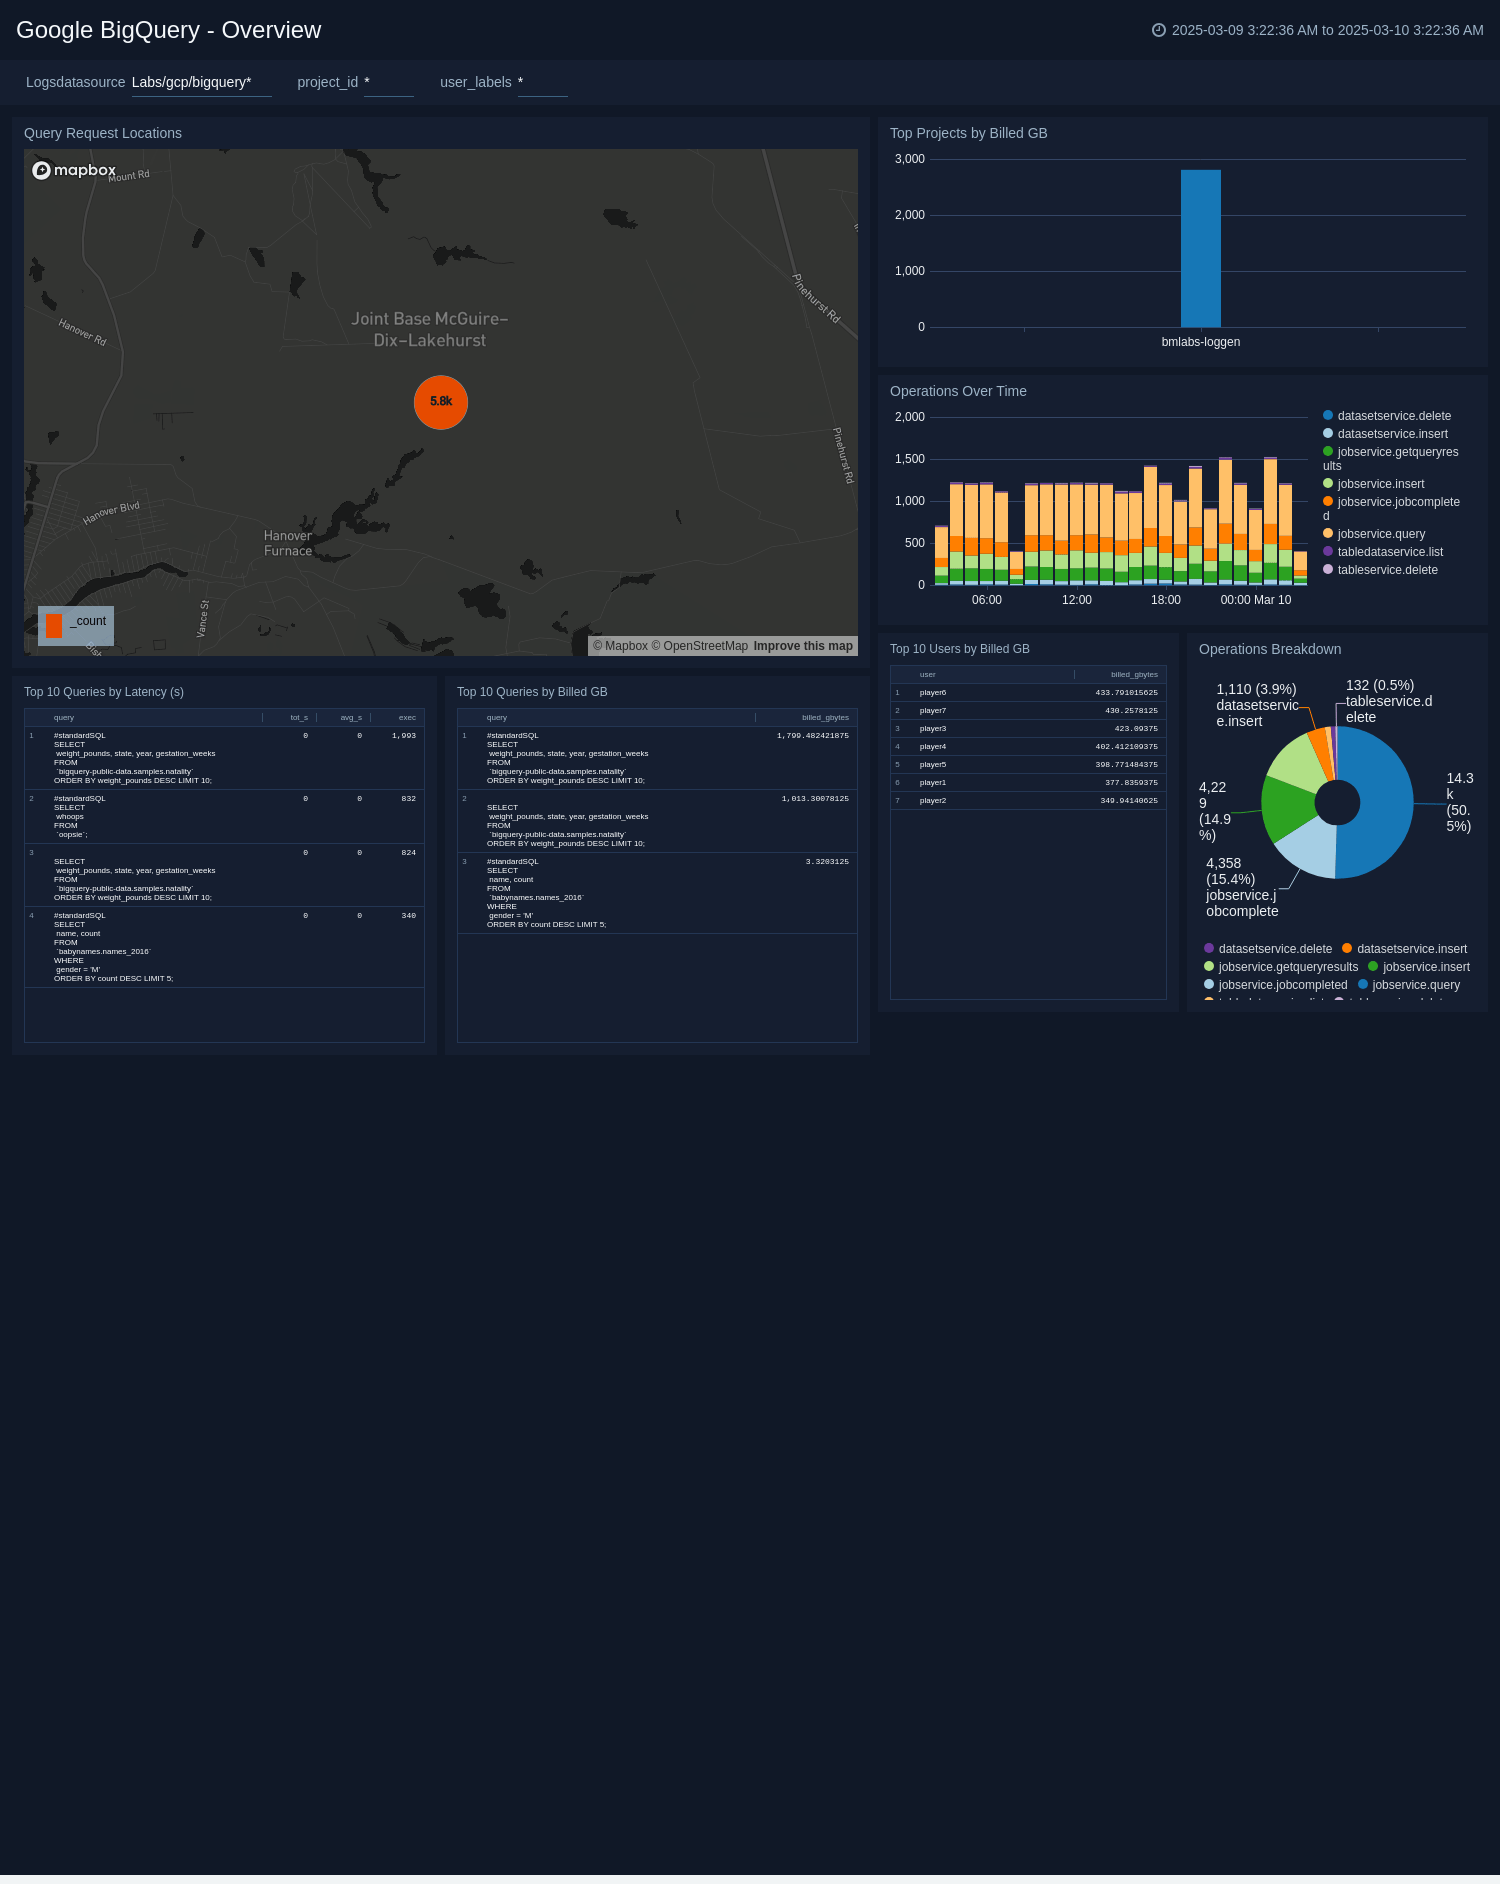Open the OpenStreetMap attribution link
This screenshot has height=1884, width=1500.
[x=705, y=646]
